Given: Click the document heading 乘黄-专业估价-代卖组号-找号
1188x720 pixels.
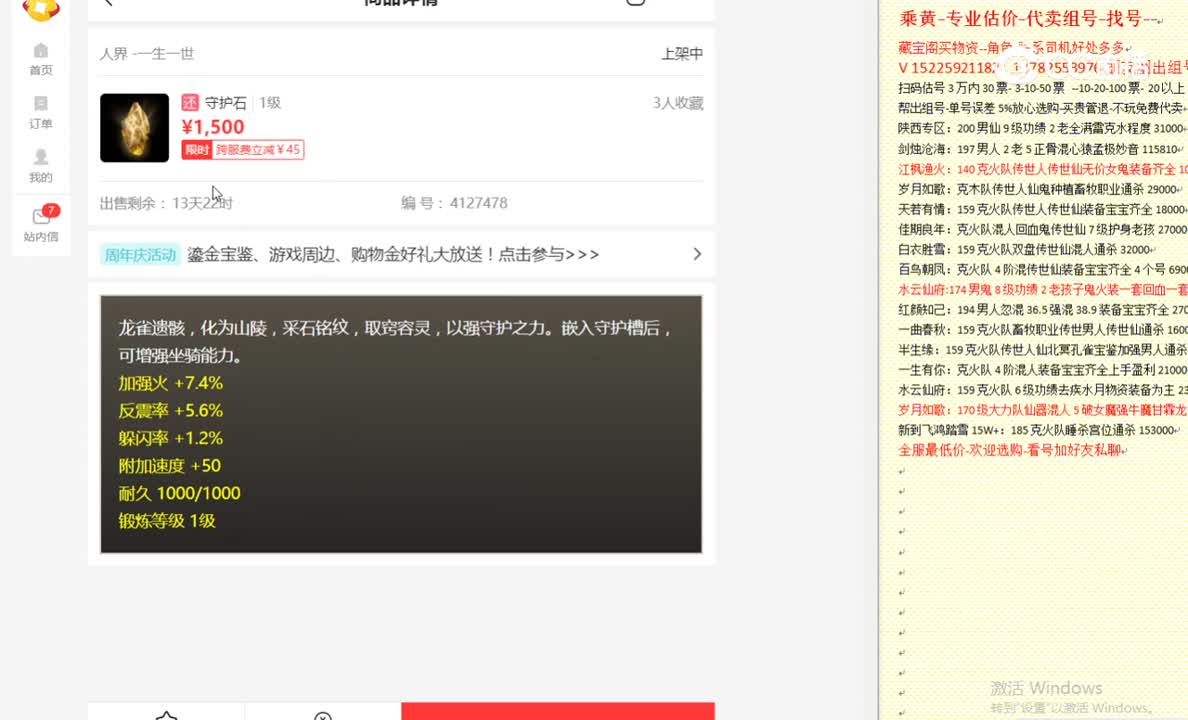Looking at the screenshot, I should [1029, 19].
